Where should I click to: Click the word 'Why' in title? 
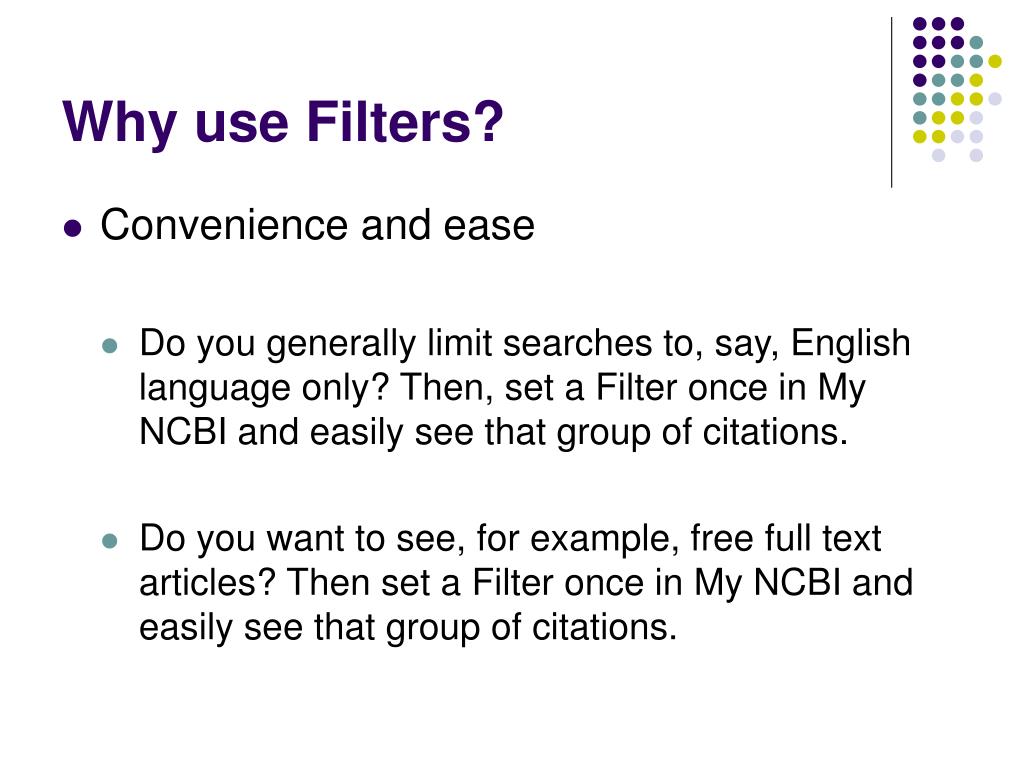point(120,123)
